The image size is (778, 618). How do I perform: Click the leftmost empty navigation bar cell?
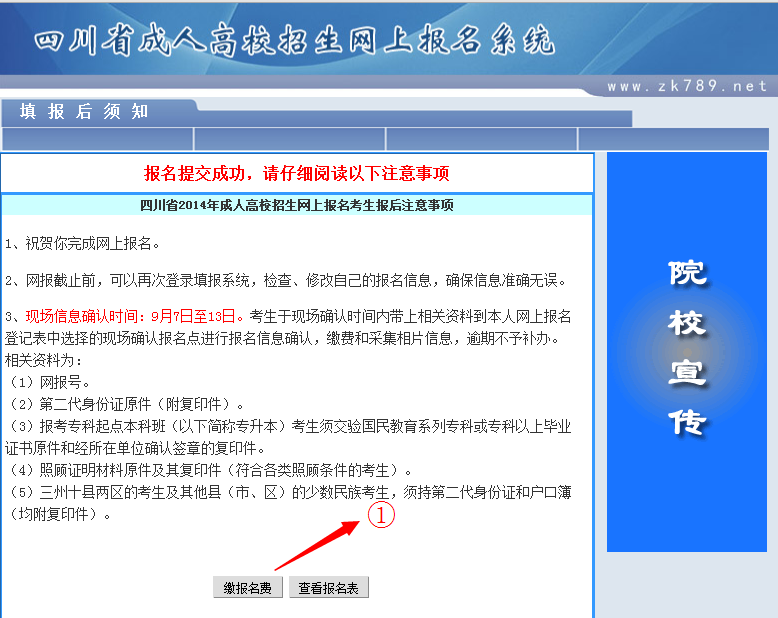click(97, 139)
